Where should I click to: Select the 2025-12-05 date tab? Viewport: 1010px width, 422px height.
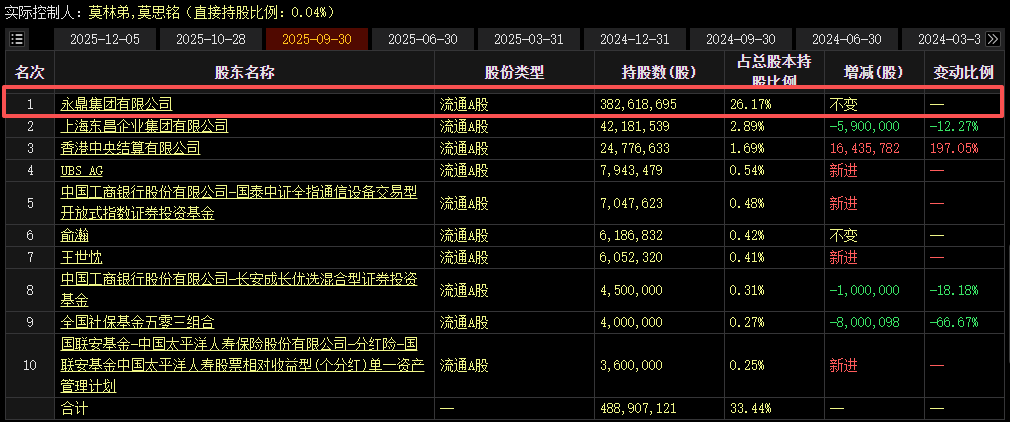tap(104, 39)
